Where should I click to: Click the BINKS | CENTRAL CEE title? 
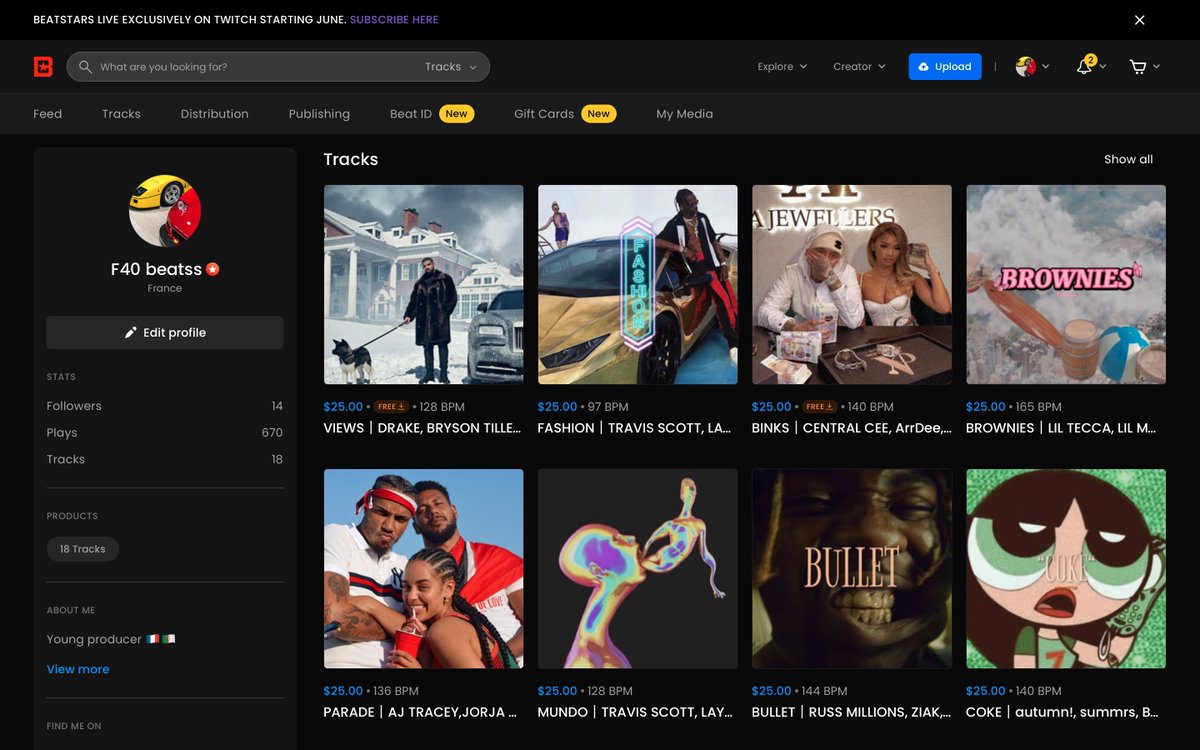click(x=851, y=428)
